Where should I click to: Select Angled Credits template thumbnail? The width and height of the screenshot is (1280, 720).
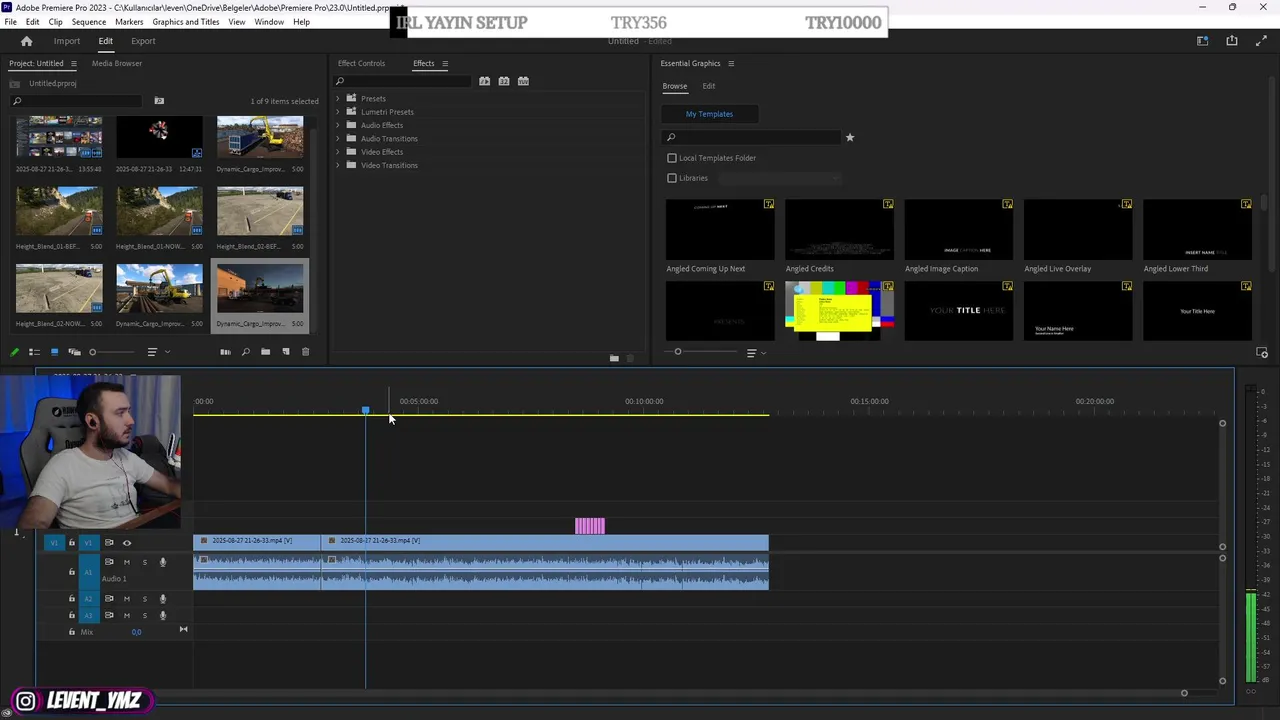pyautogui.click(x=839, y=229)
